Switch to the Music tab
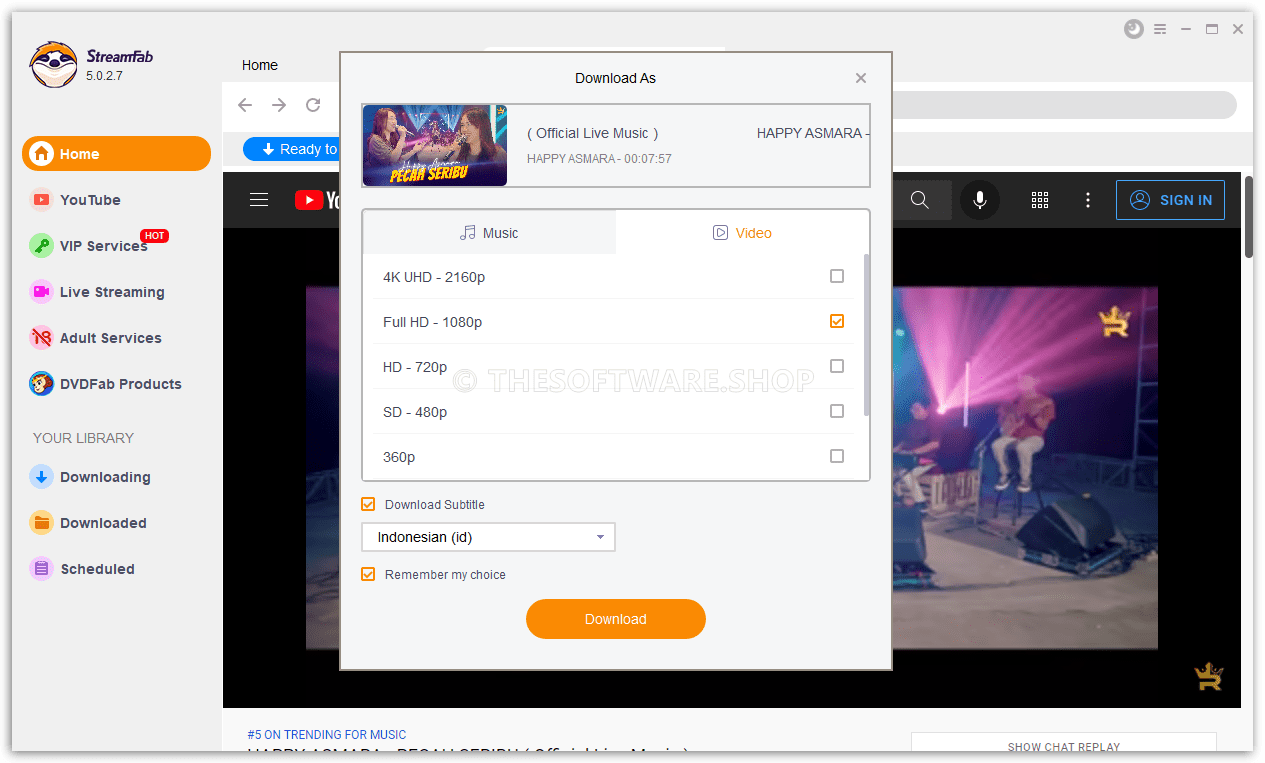Image resolution: width=1265 pixels, height=763 pixels. coord(489,233)
